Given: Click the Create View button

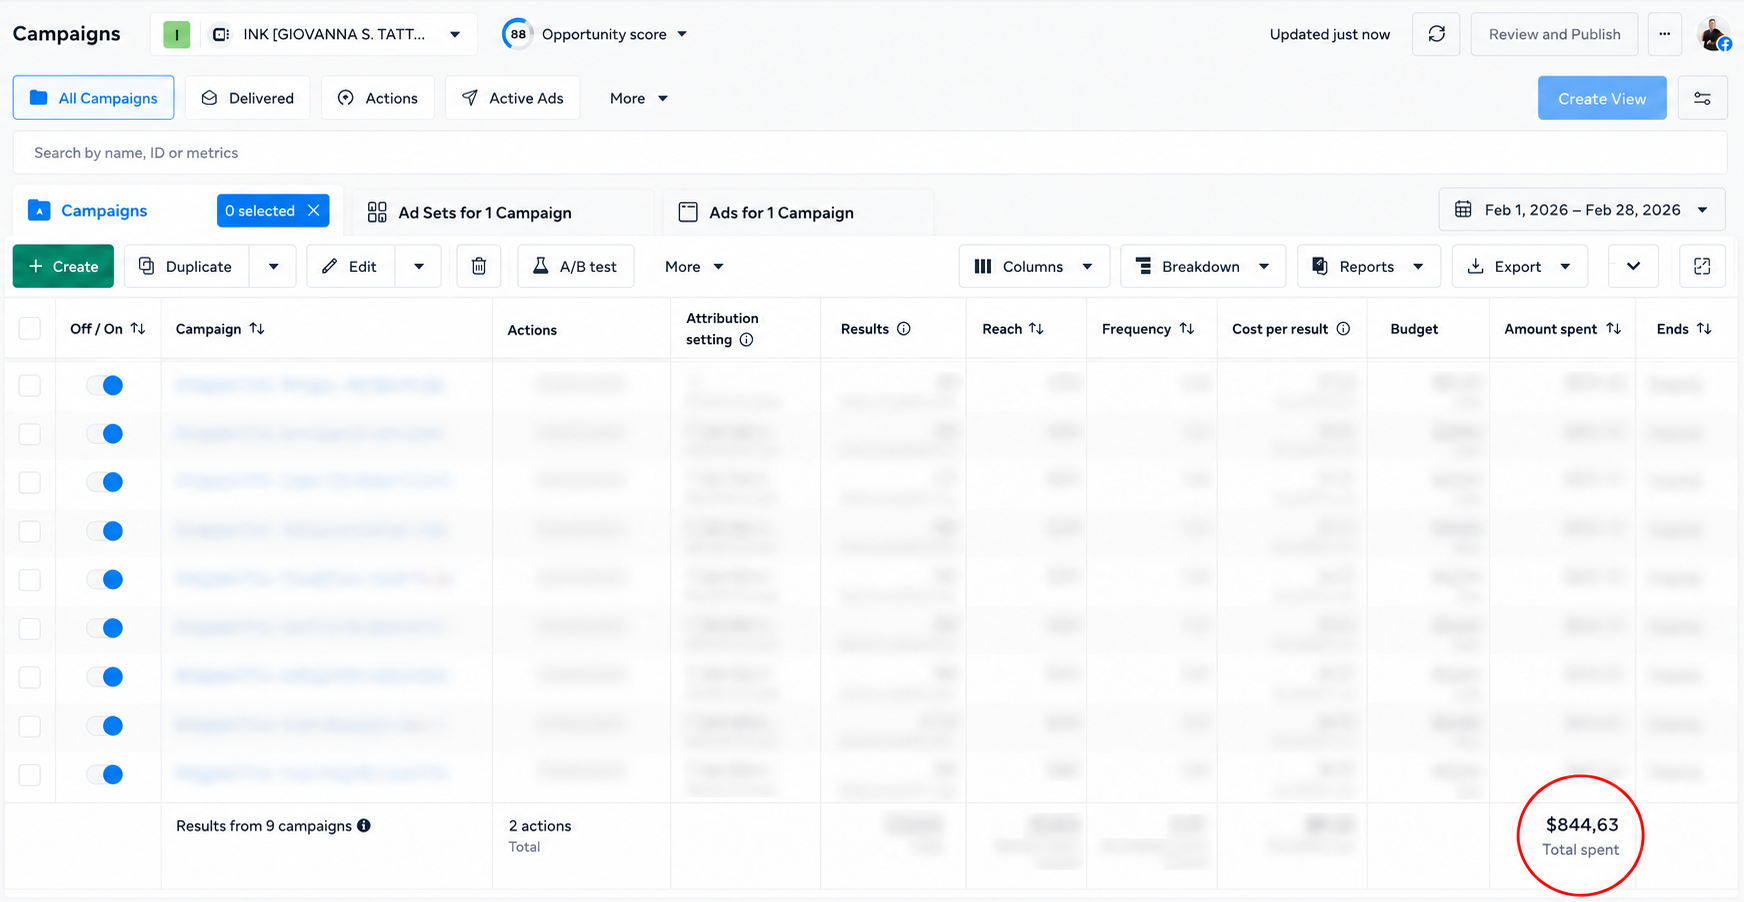Looking at the screenshot, I should coord(1602,98).
